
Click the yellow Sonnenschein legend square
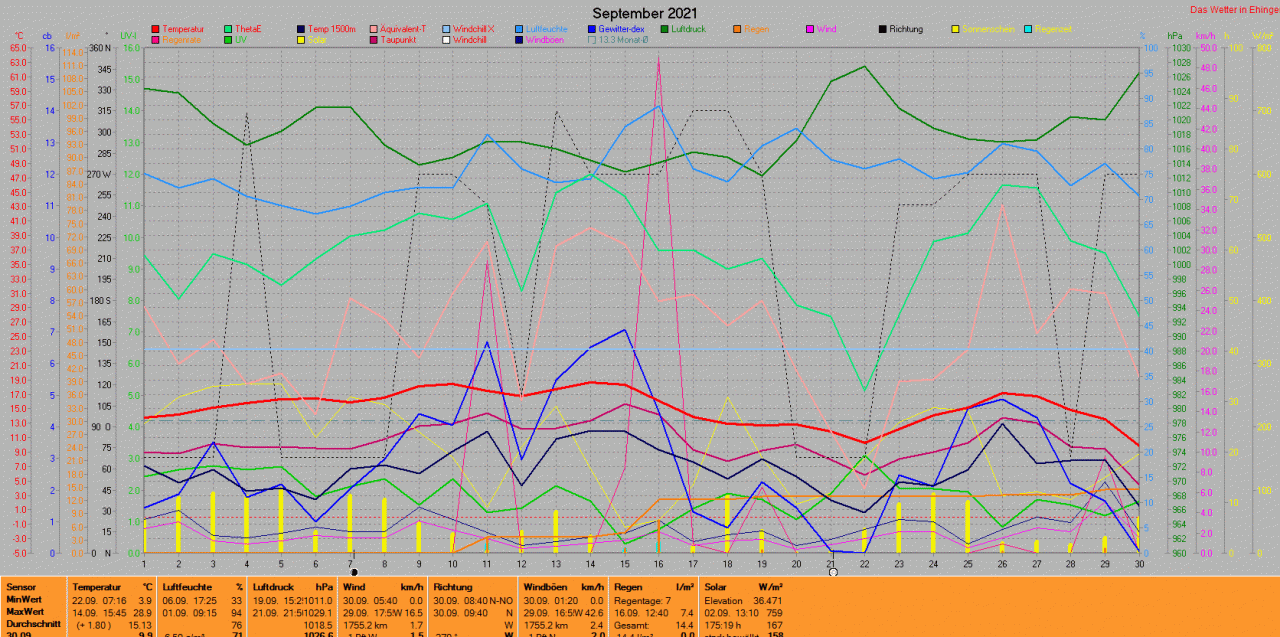tap(955, 29)
